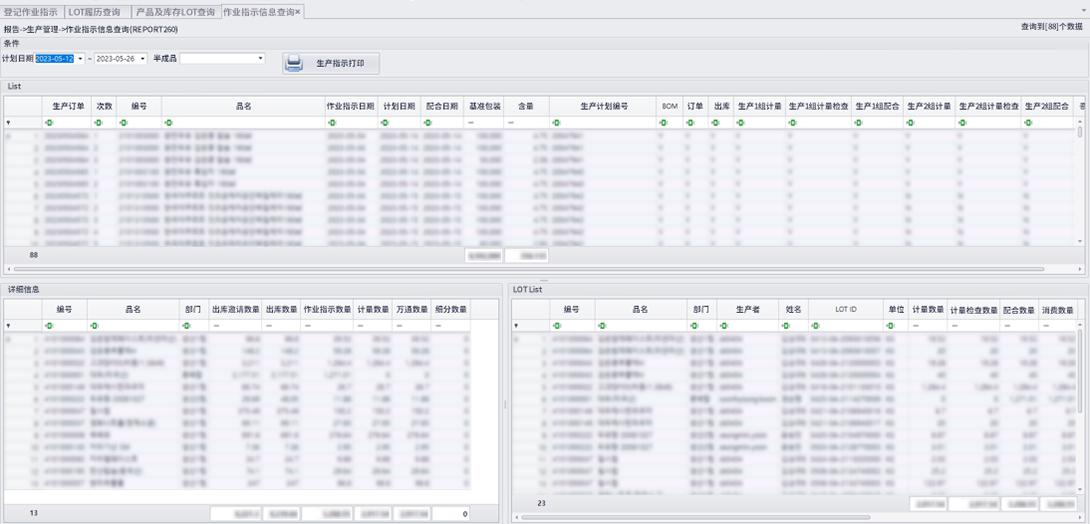This screenshot has height=524, width=1090.
Task: Click the 出库邀请数量 column header
Action: (235, 310)
